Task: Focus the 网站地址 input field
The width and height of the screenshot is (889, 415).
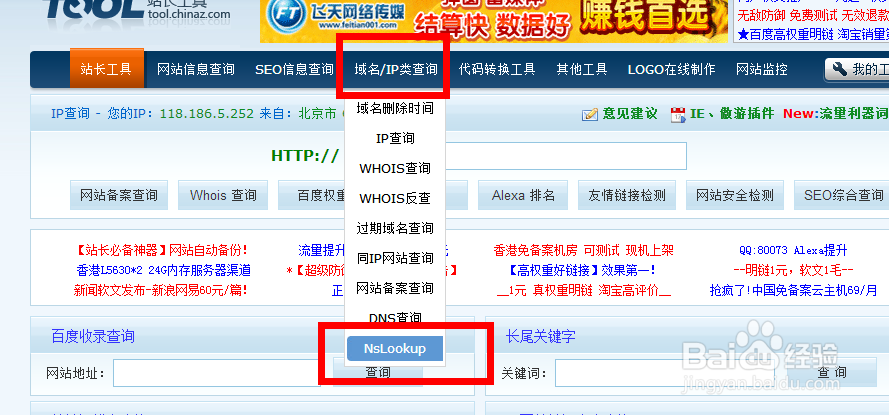Action: 217,373
